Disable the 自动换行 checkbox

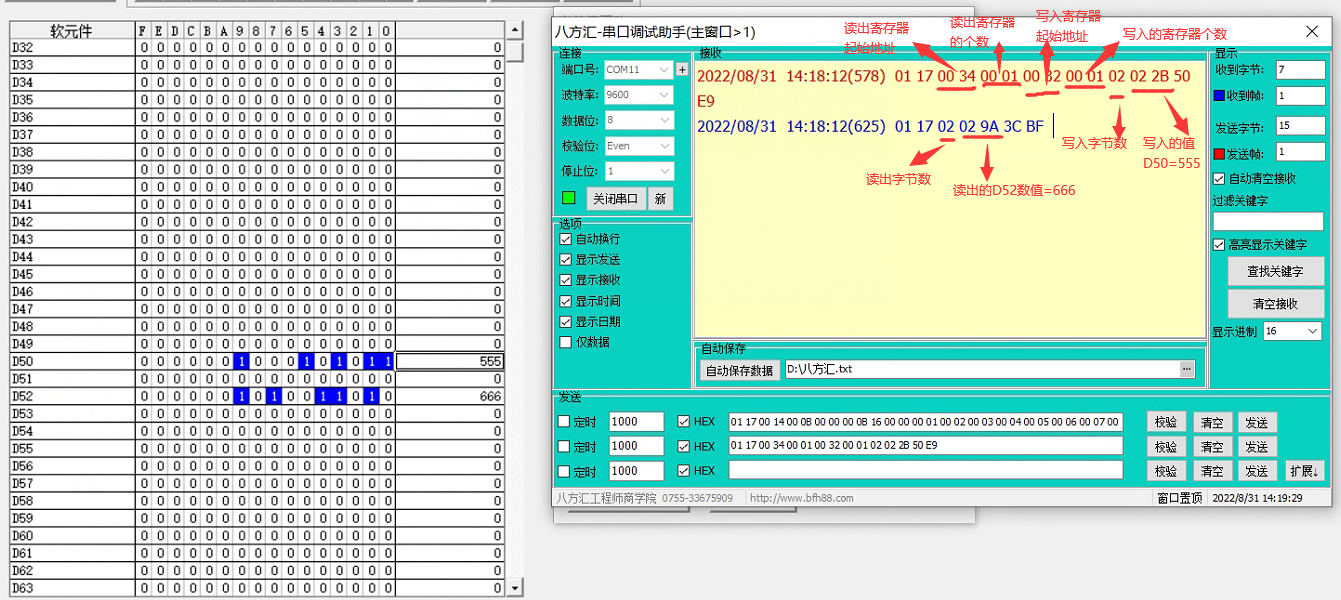pos(566,239)
